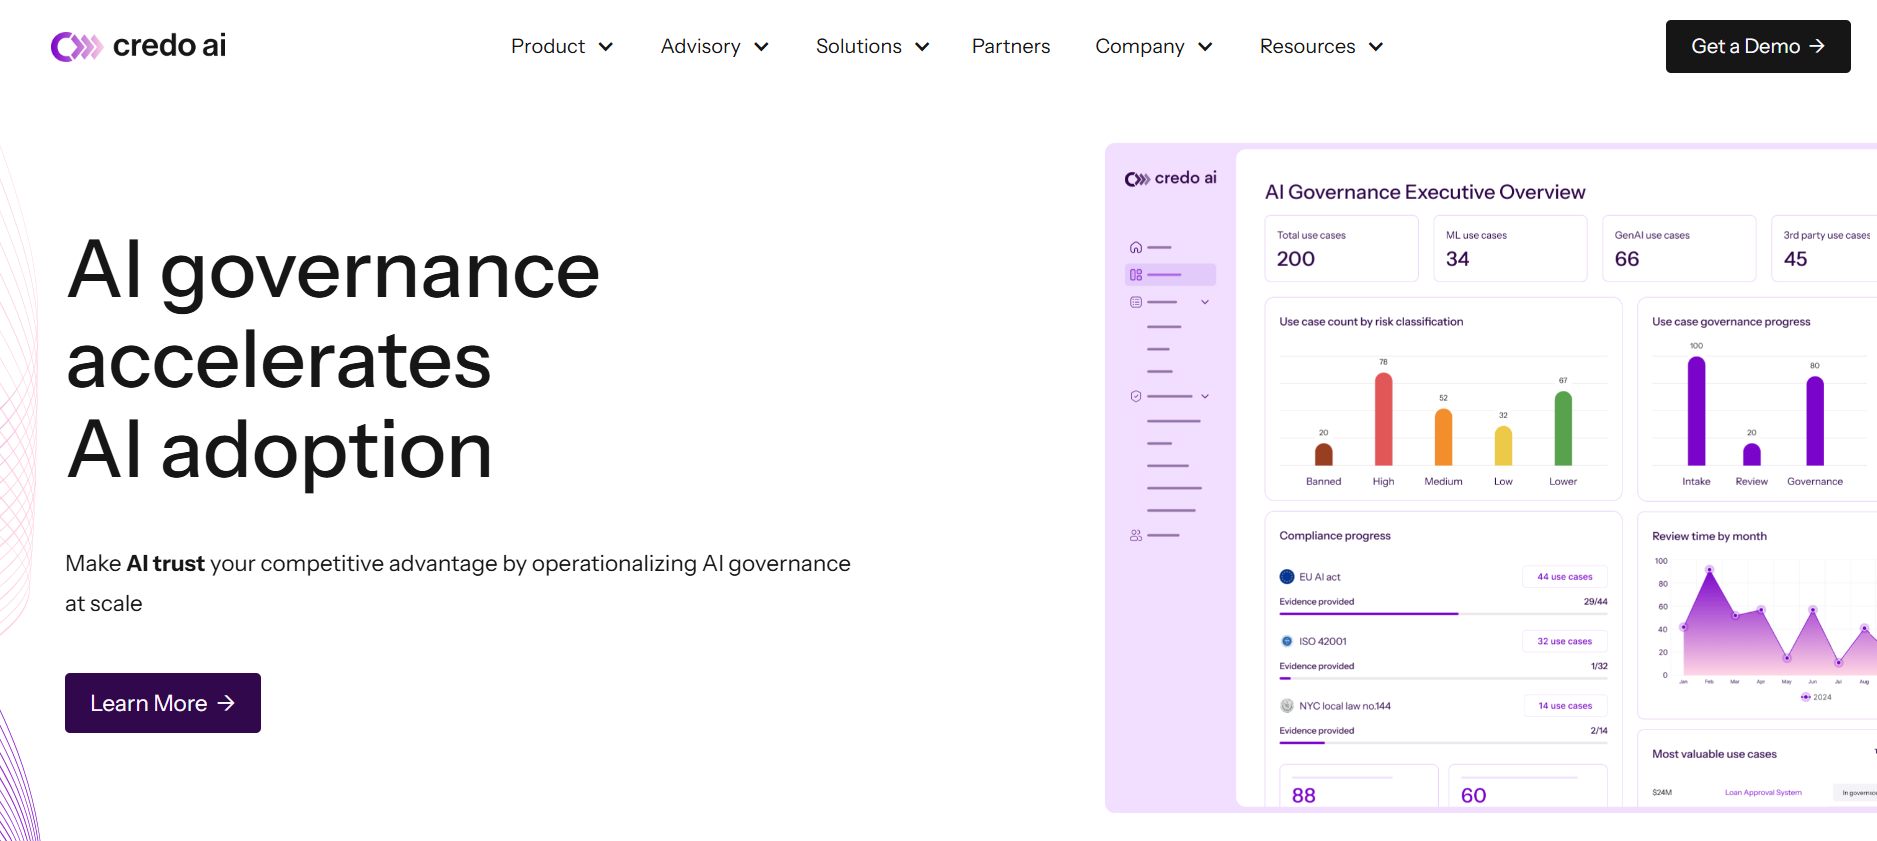Click 'Use case count by risk classification' title
This screenshot has width=1877, height=841.
pyautogui.click(x=1371, y=322)
